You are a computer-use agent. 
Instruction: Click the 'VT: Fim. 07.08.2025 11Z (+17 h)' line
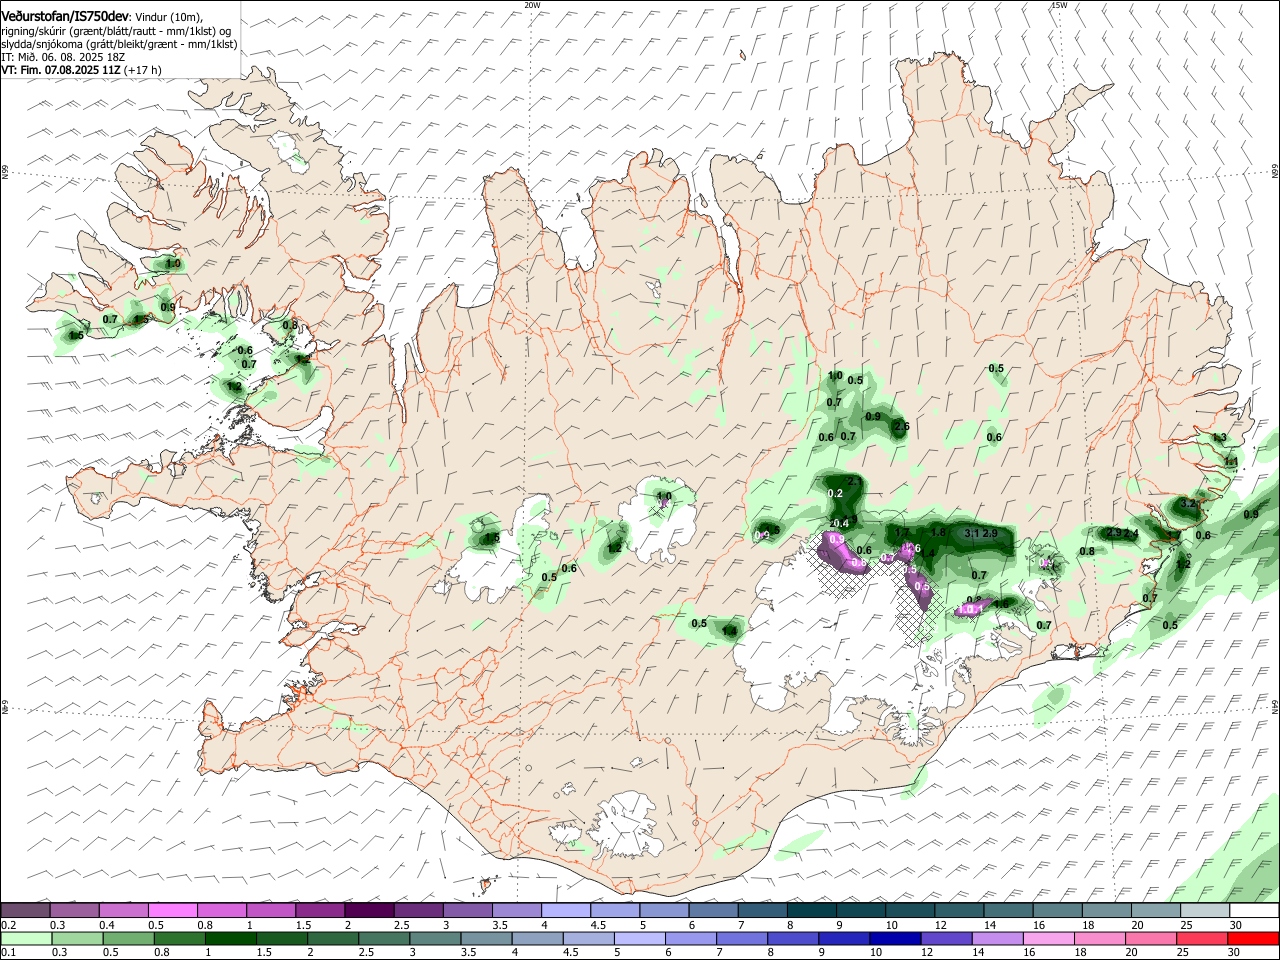point(81,70)
